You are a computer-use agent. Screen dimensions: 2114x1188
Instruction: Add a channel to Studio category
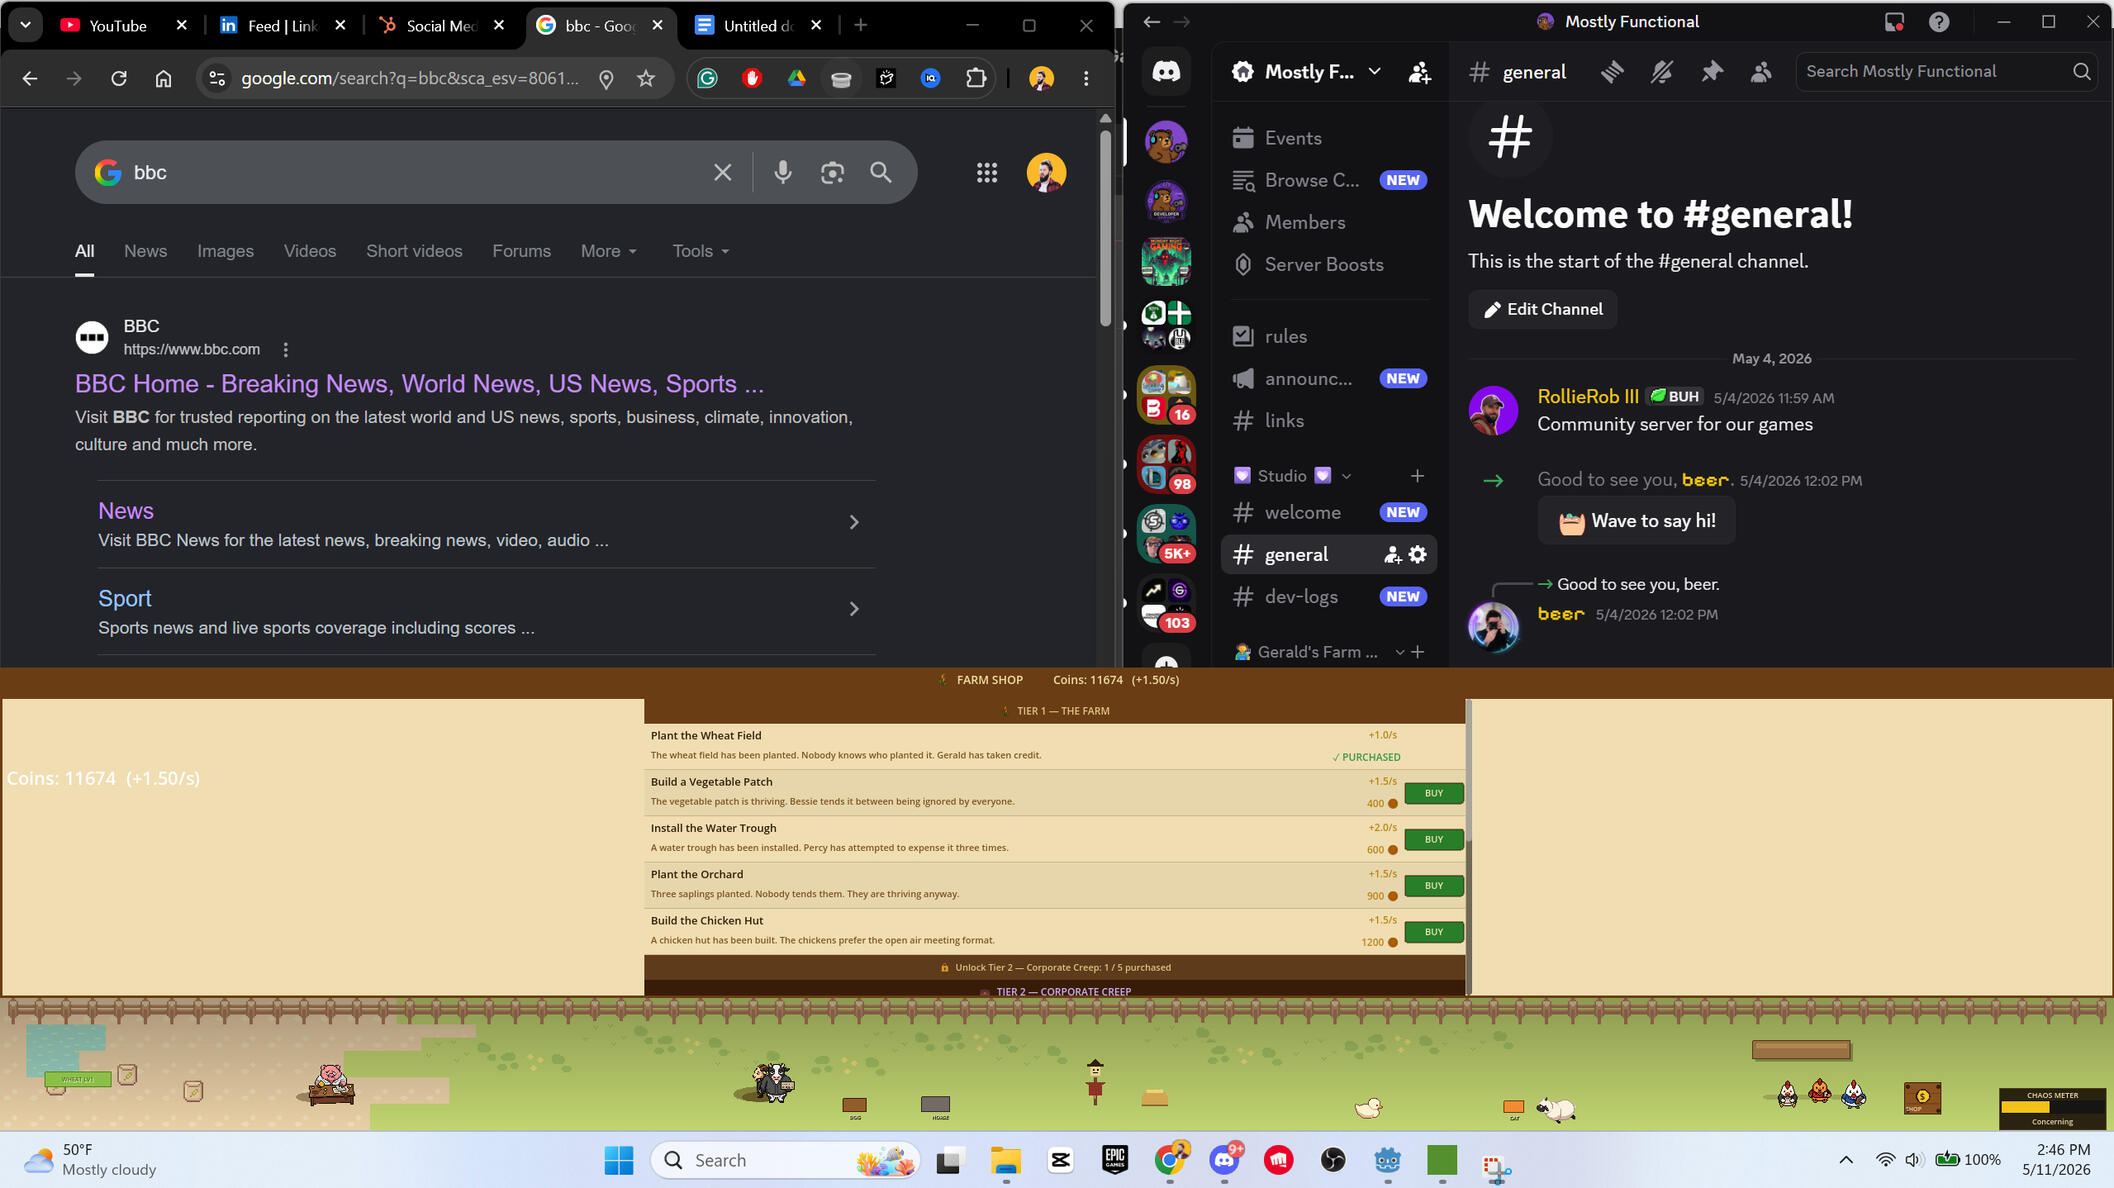click(x=1417, y=476)
